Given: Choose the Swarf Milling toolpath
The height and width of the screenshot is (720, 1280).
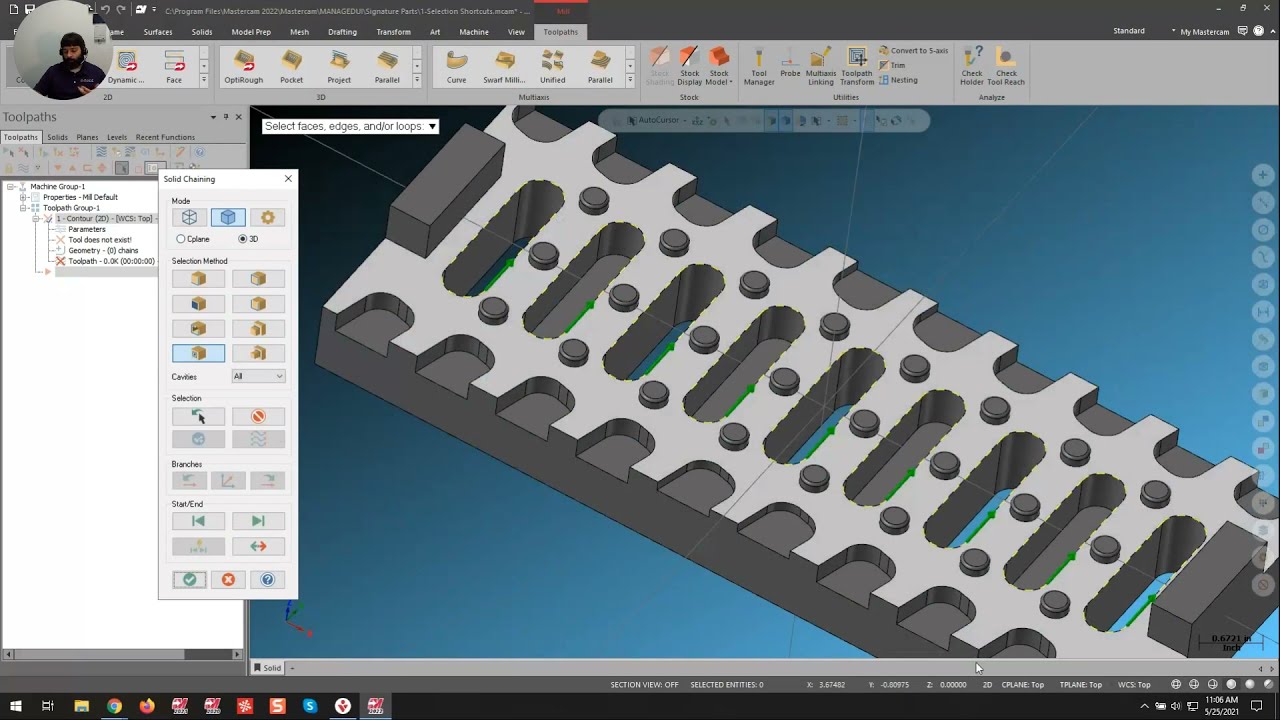Looking at the screenshot, I should coord(504,67).
